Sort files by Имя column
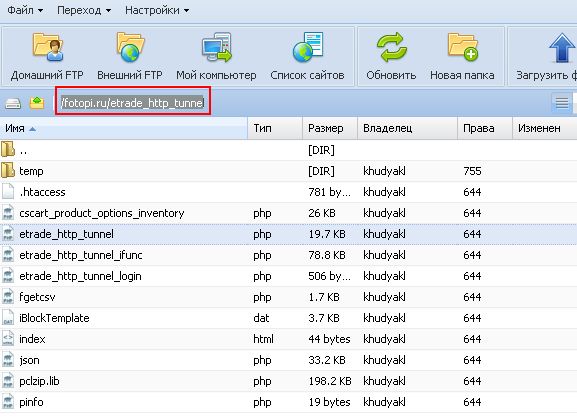This screenshot has height=418, width=577. (124, 128)
